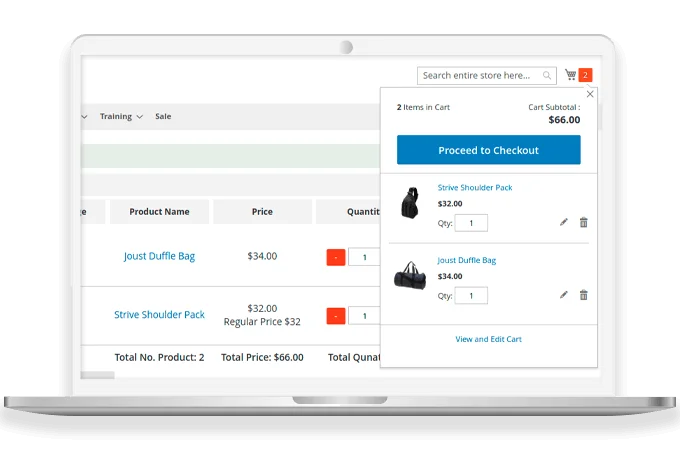
Task: Expand the Training menu
Action: coord(121,116)
